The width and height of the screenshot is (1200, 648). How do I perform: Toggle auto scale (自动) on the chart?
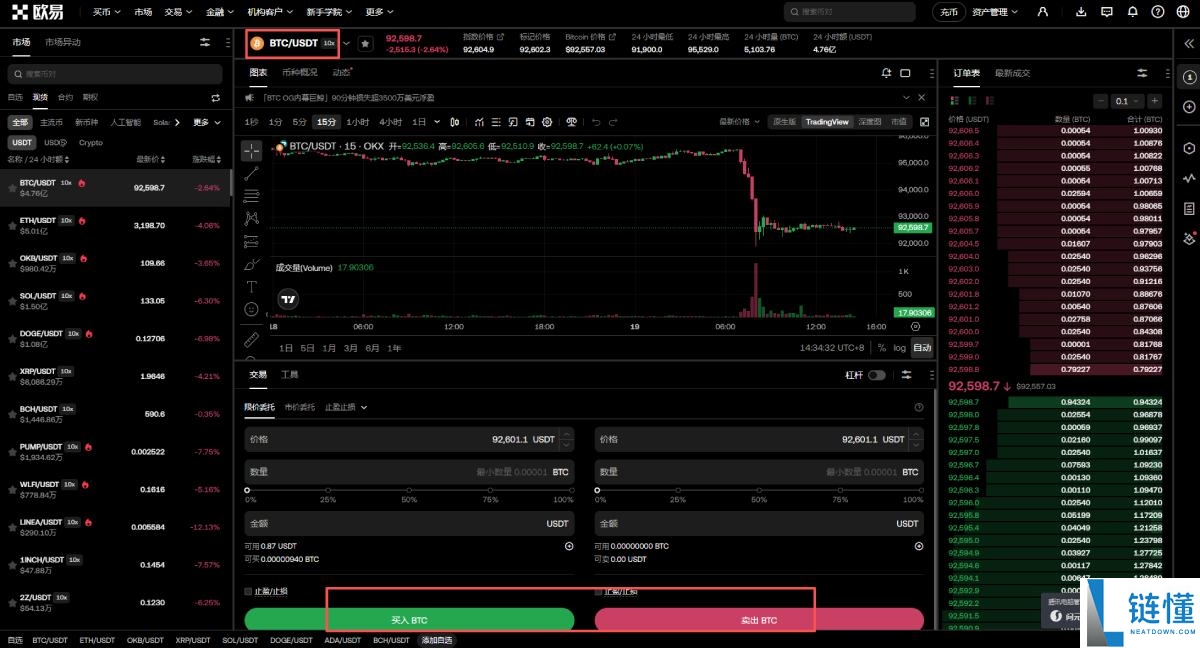(x=922, y=348)
